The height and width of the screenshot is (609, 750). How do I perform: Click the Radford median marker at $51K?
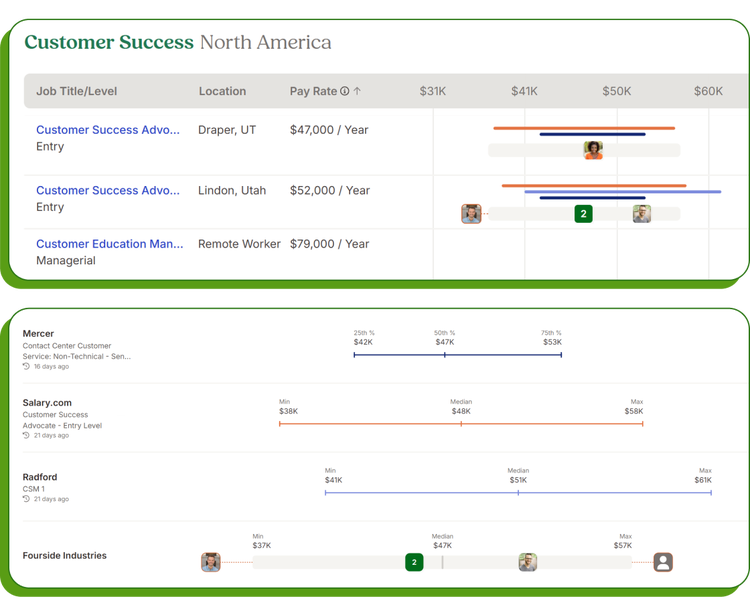tap(518, 492)
